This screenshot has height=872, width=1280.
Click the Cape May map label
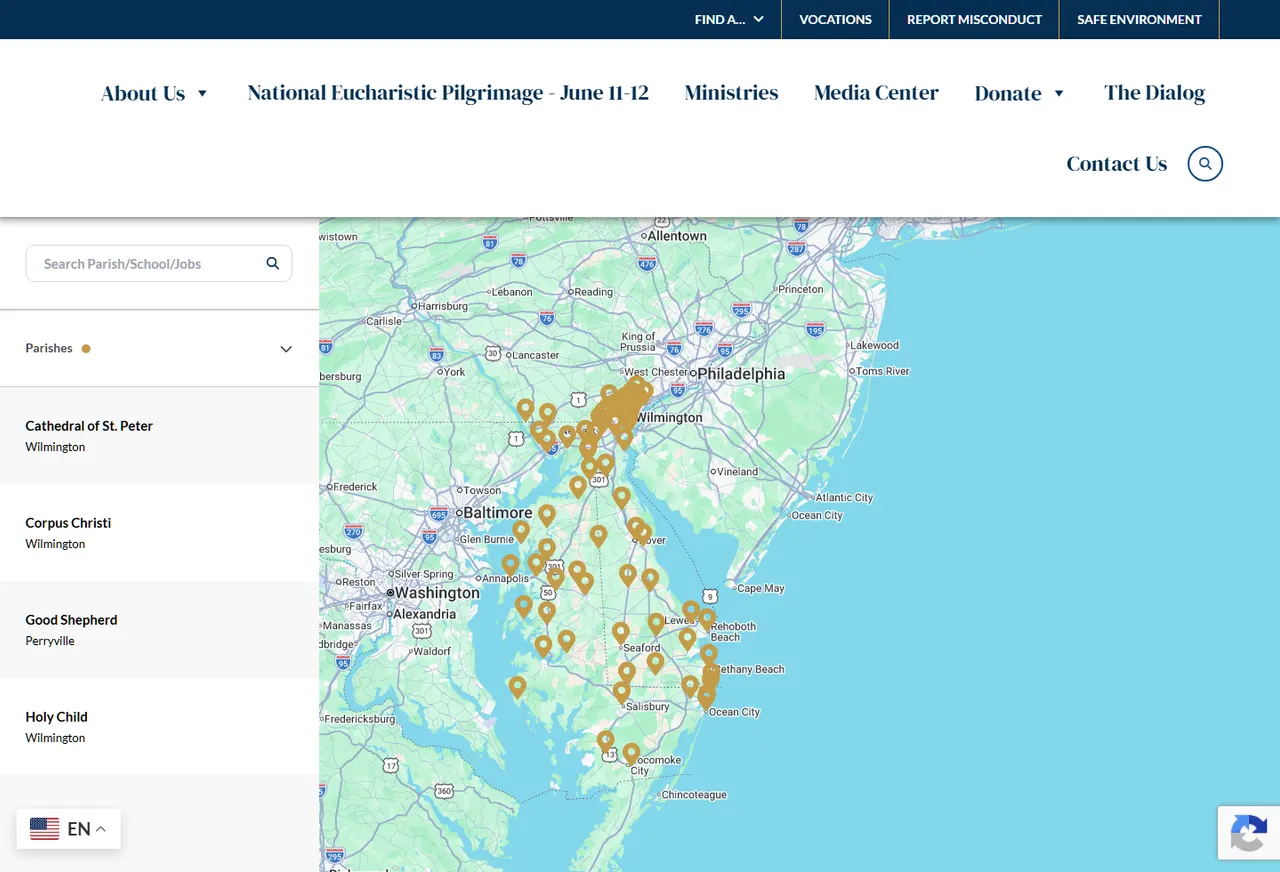tap(761, 588)
